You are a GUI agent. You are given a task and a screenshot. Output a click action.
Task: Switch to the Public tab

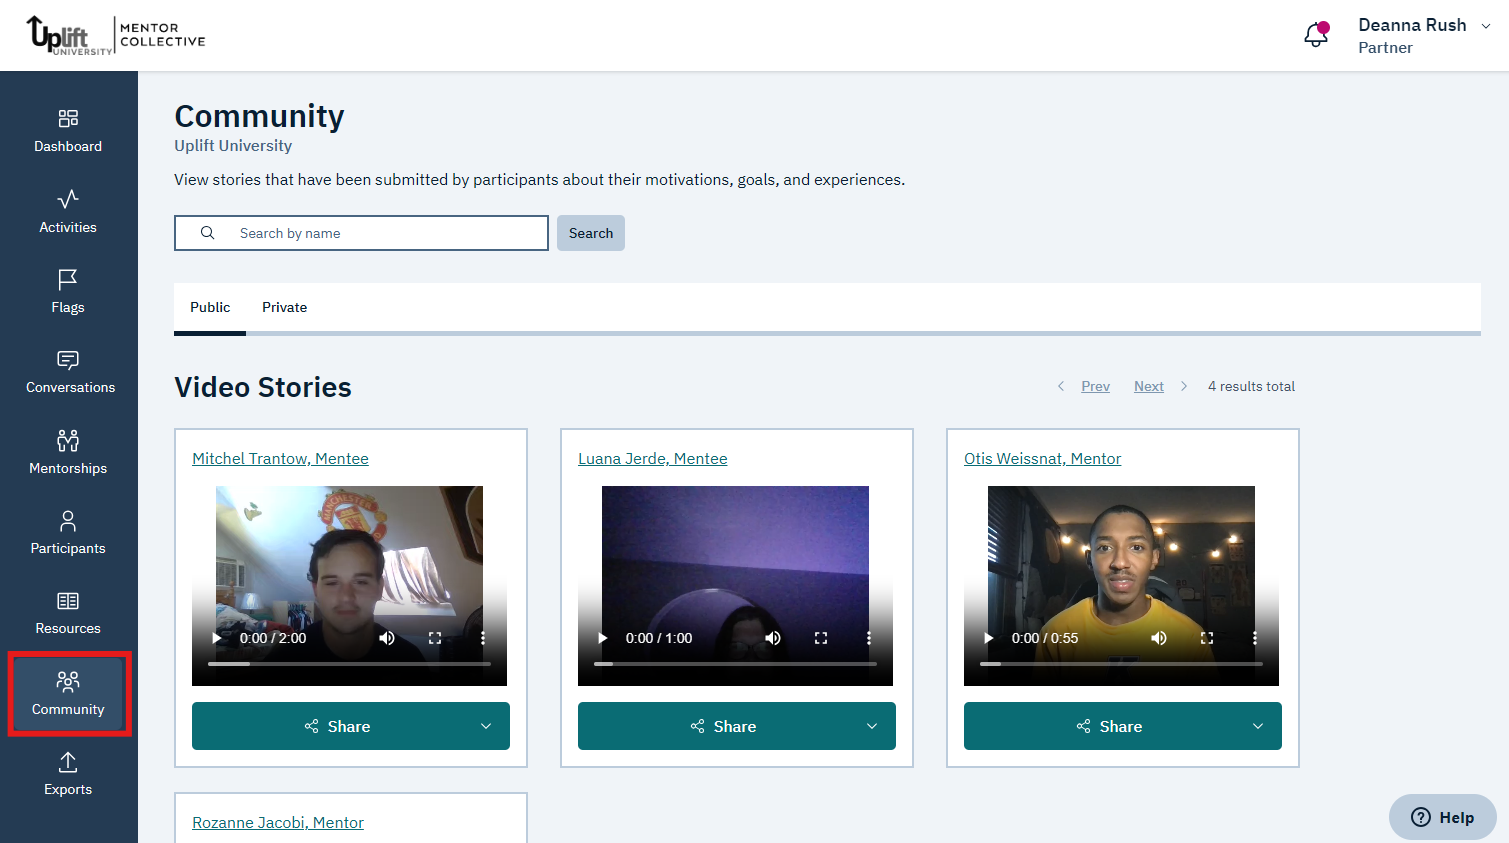coord(210,307)
